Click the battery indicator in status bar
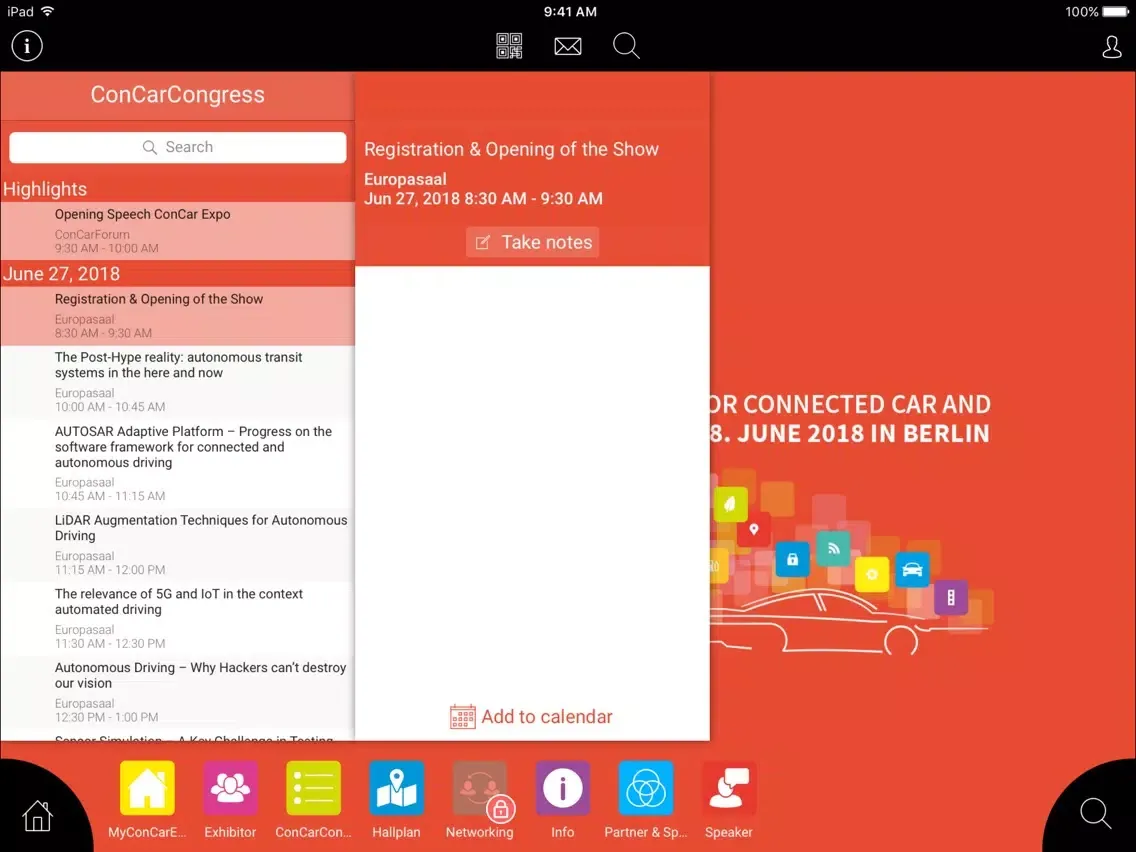 [x=1115, y=12]
